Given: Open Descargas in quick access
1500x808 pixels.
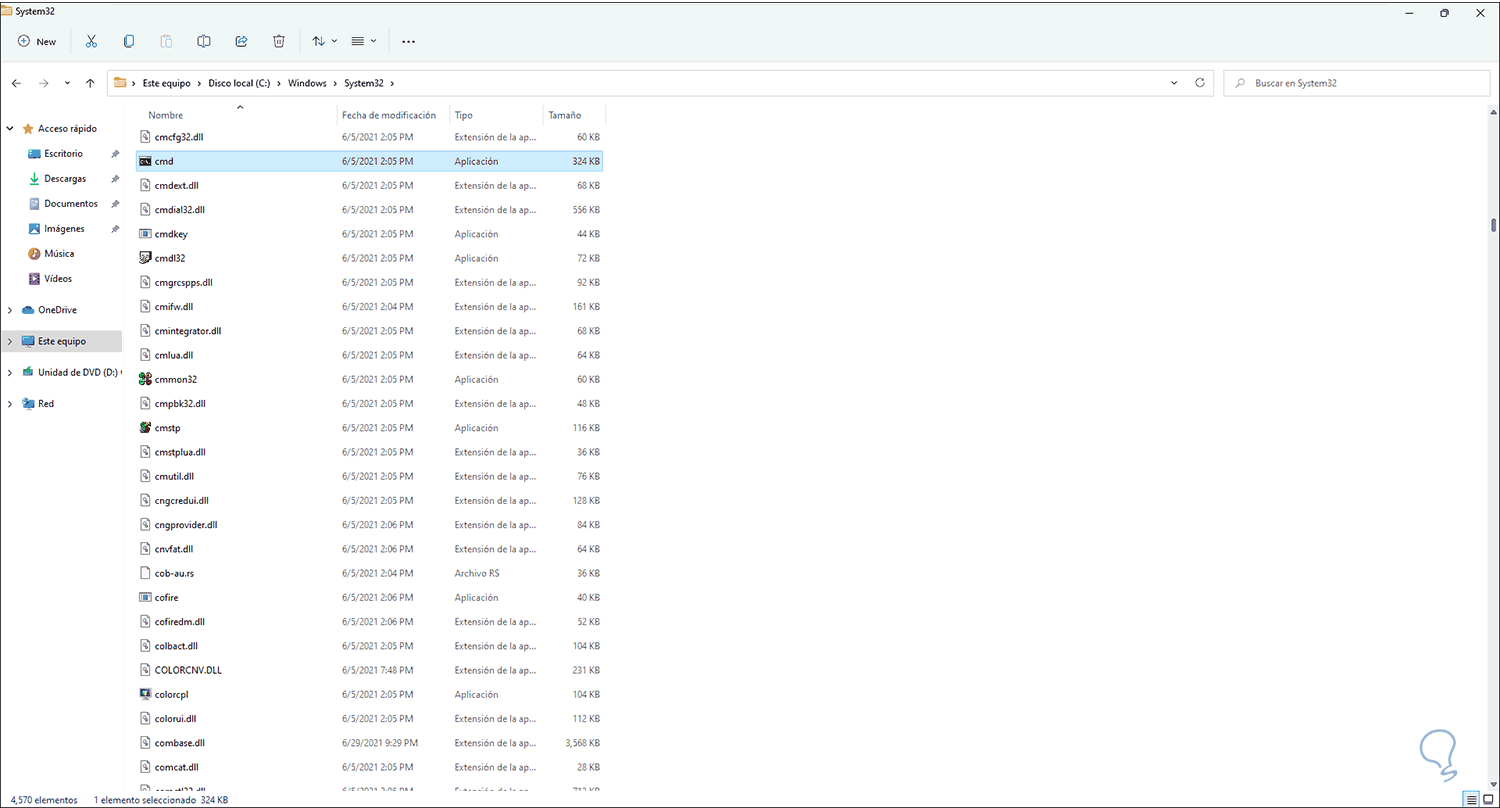Looking at the screenshot, I should pyautogui.click(x=65, y=179).
